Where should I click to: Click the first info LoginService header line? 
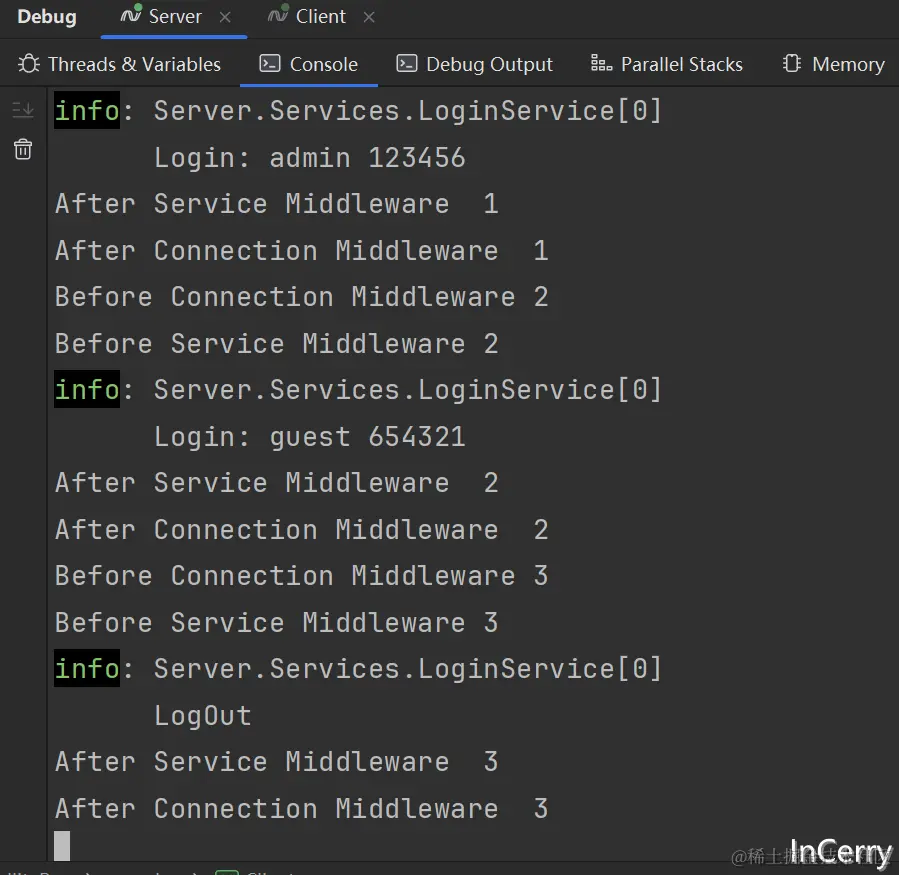click(358, 110)
